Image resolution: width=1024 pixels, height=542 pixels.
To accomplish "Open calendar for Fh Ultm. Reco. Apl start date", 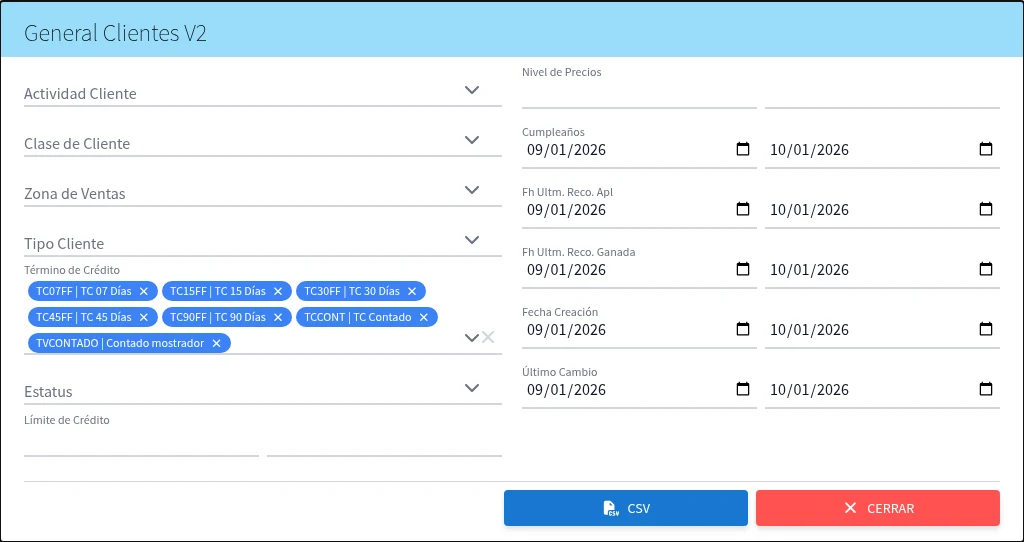I will 743,209.
